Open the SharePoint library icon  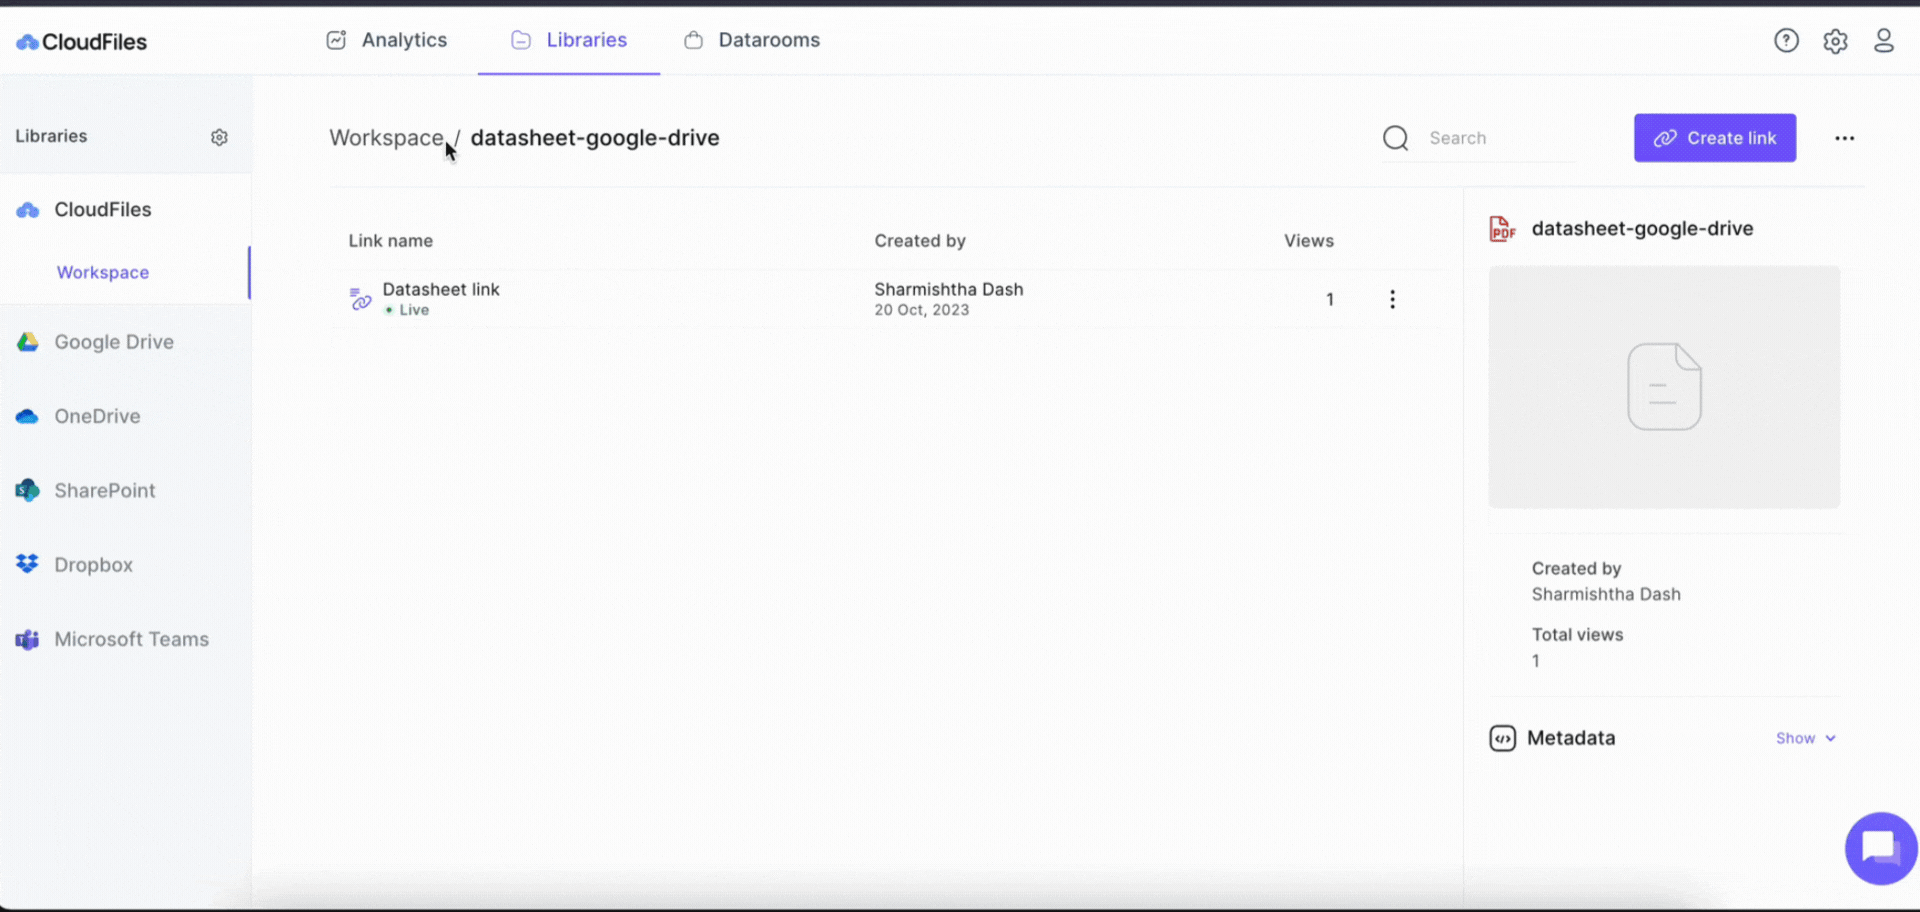click(x=26, y=490)
